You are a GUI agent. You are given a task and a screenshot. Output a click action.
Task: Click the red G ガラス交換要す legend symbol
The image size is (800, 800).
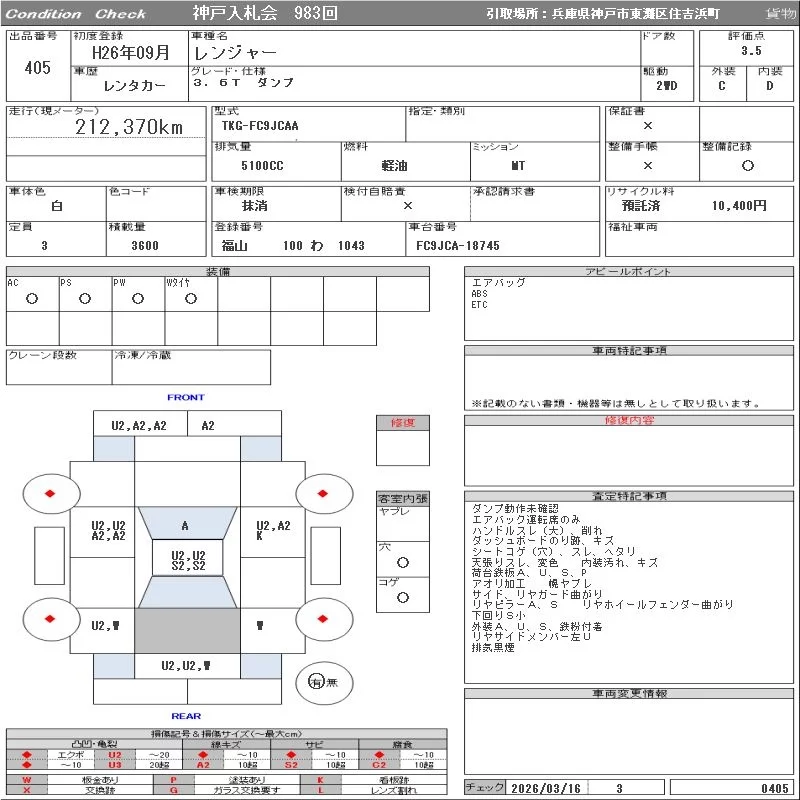coord(174,790)
